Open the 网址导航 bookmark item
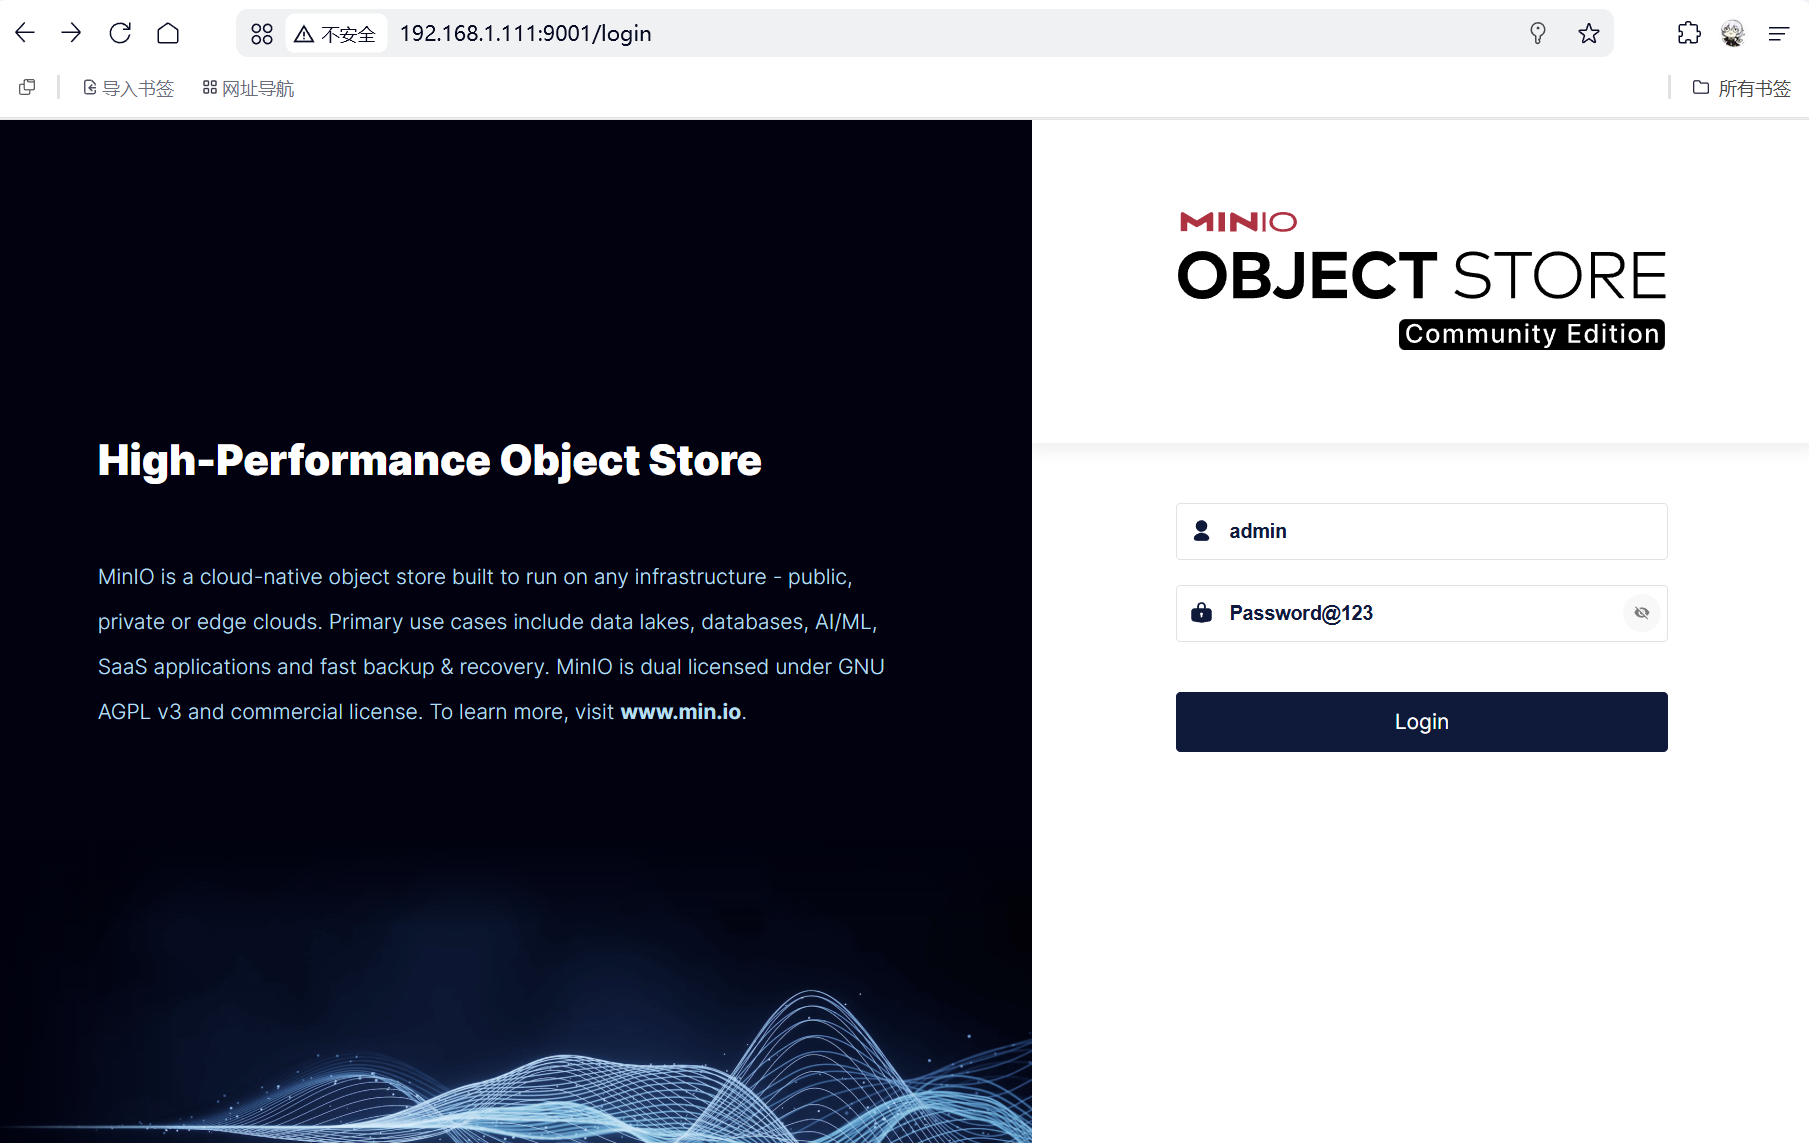This screenshot has height=1143, width=1809. tap(248, 88)
